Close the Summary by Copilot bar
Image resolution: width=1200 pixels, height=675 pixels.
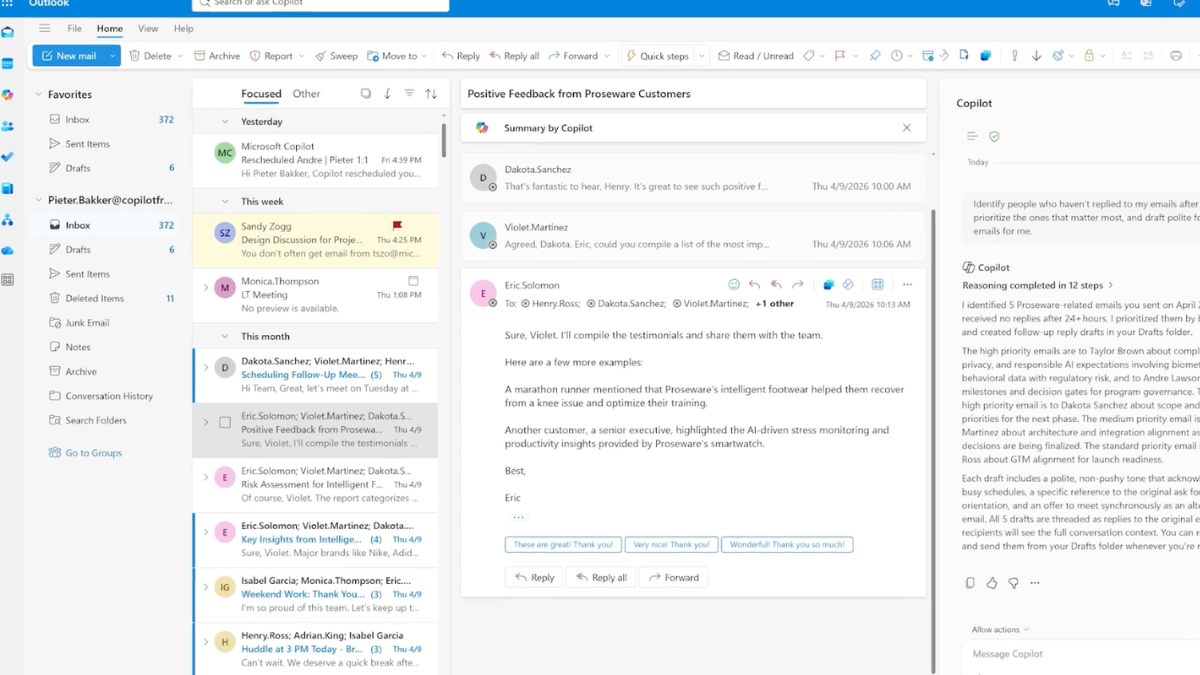point(907,128)
